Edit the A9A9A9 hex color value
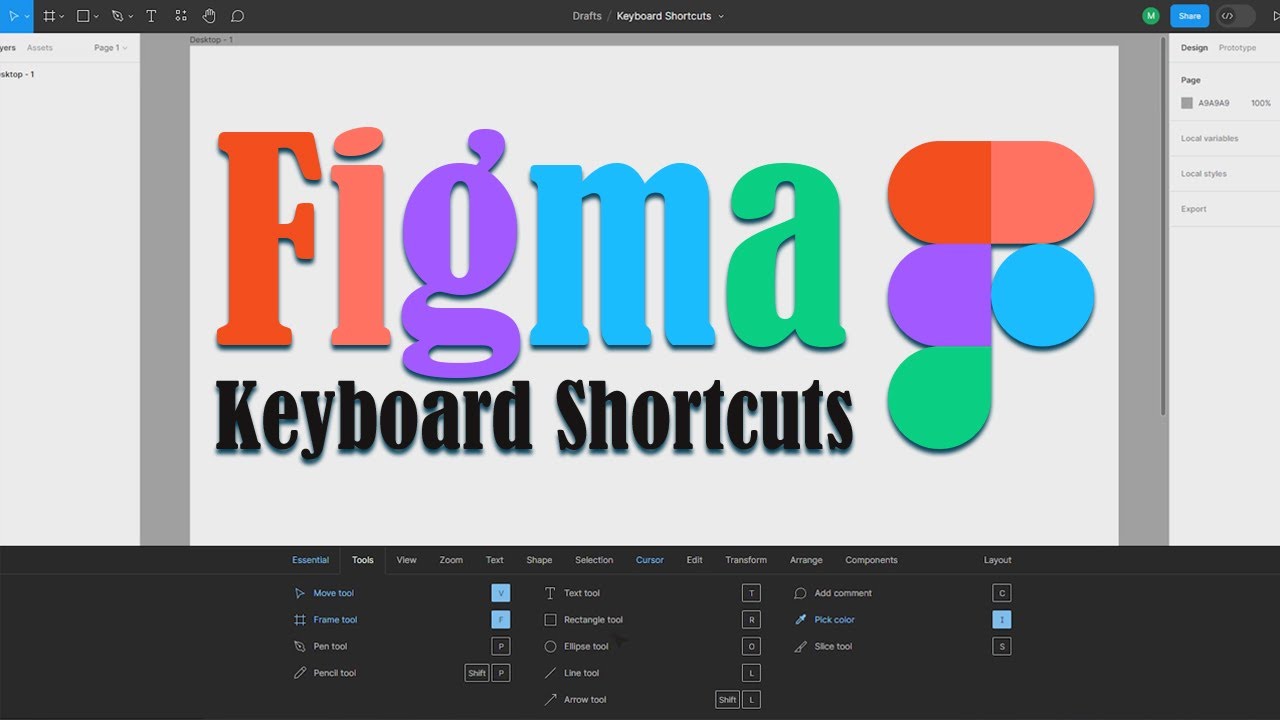The height and width of the screenshot is (720, 1280). [x=1214, y=103]
